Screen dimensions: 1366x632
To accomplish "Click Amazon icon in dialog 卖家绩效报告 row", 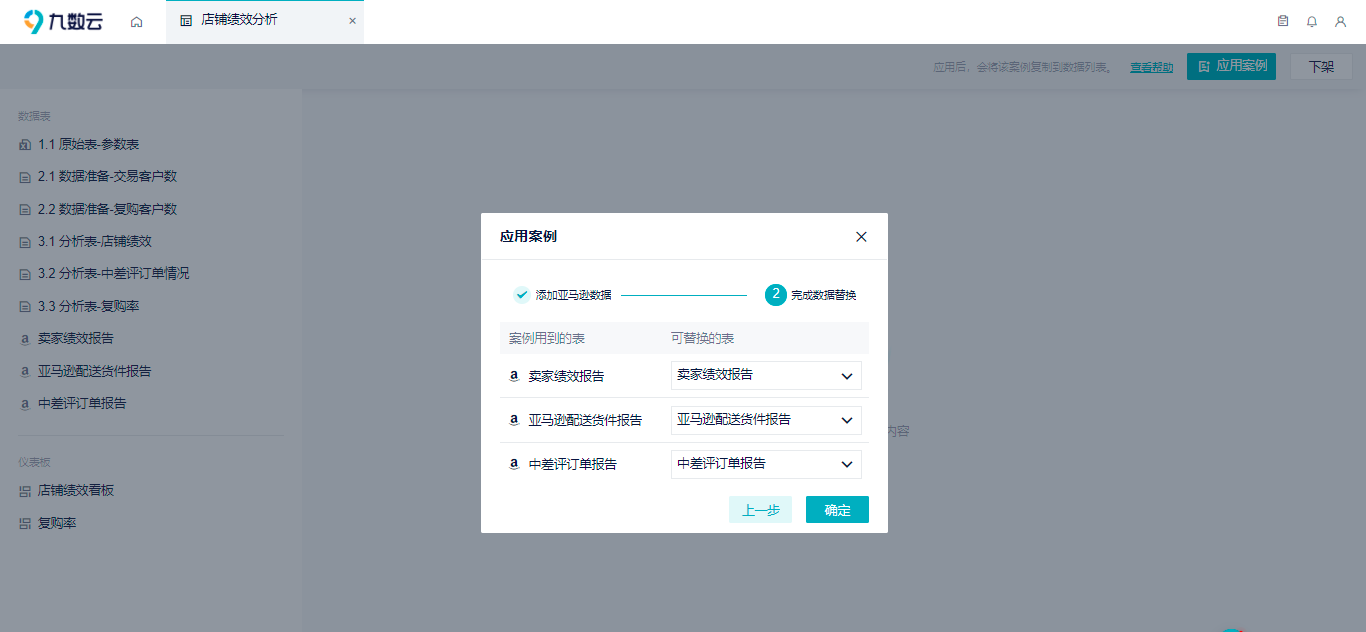I will (x=514, y=377).
